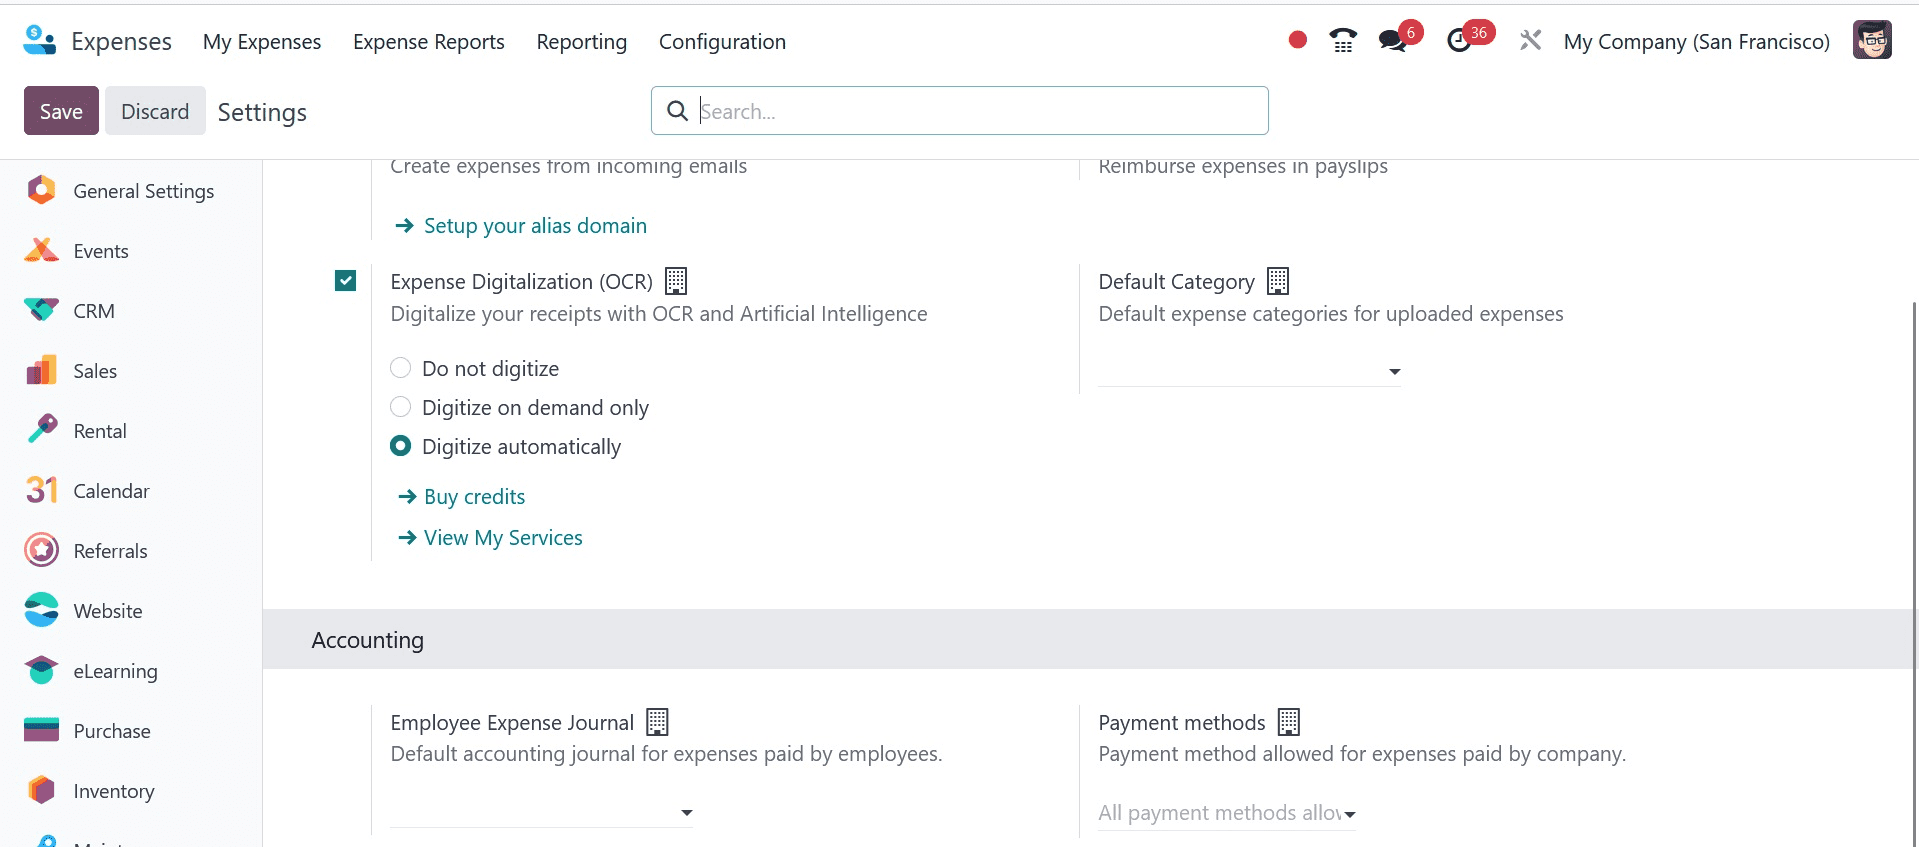The height and width of the screenshot is (847, 1919).
Task: Open the VoIP phone dialer icon
Action: click(x=1343, y=41)
